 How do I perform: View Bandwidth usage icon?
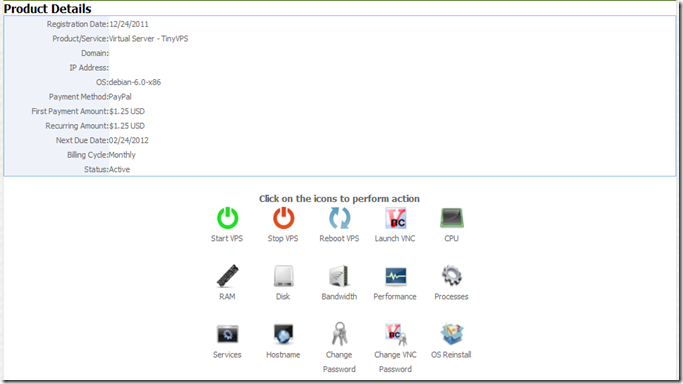click(339, 276)
